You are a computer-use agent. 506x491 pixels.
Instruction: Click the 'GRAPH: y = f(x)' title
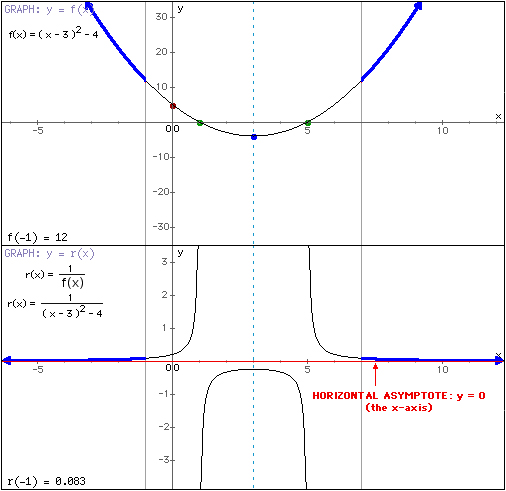(49, 10)
